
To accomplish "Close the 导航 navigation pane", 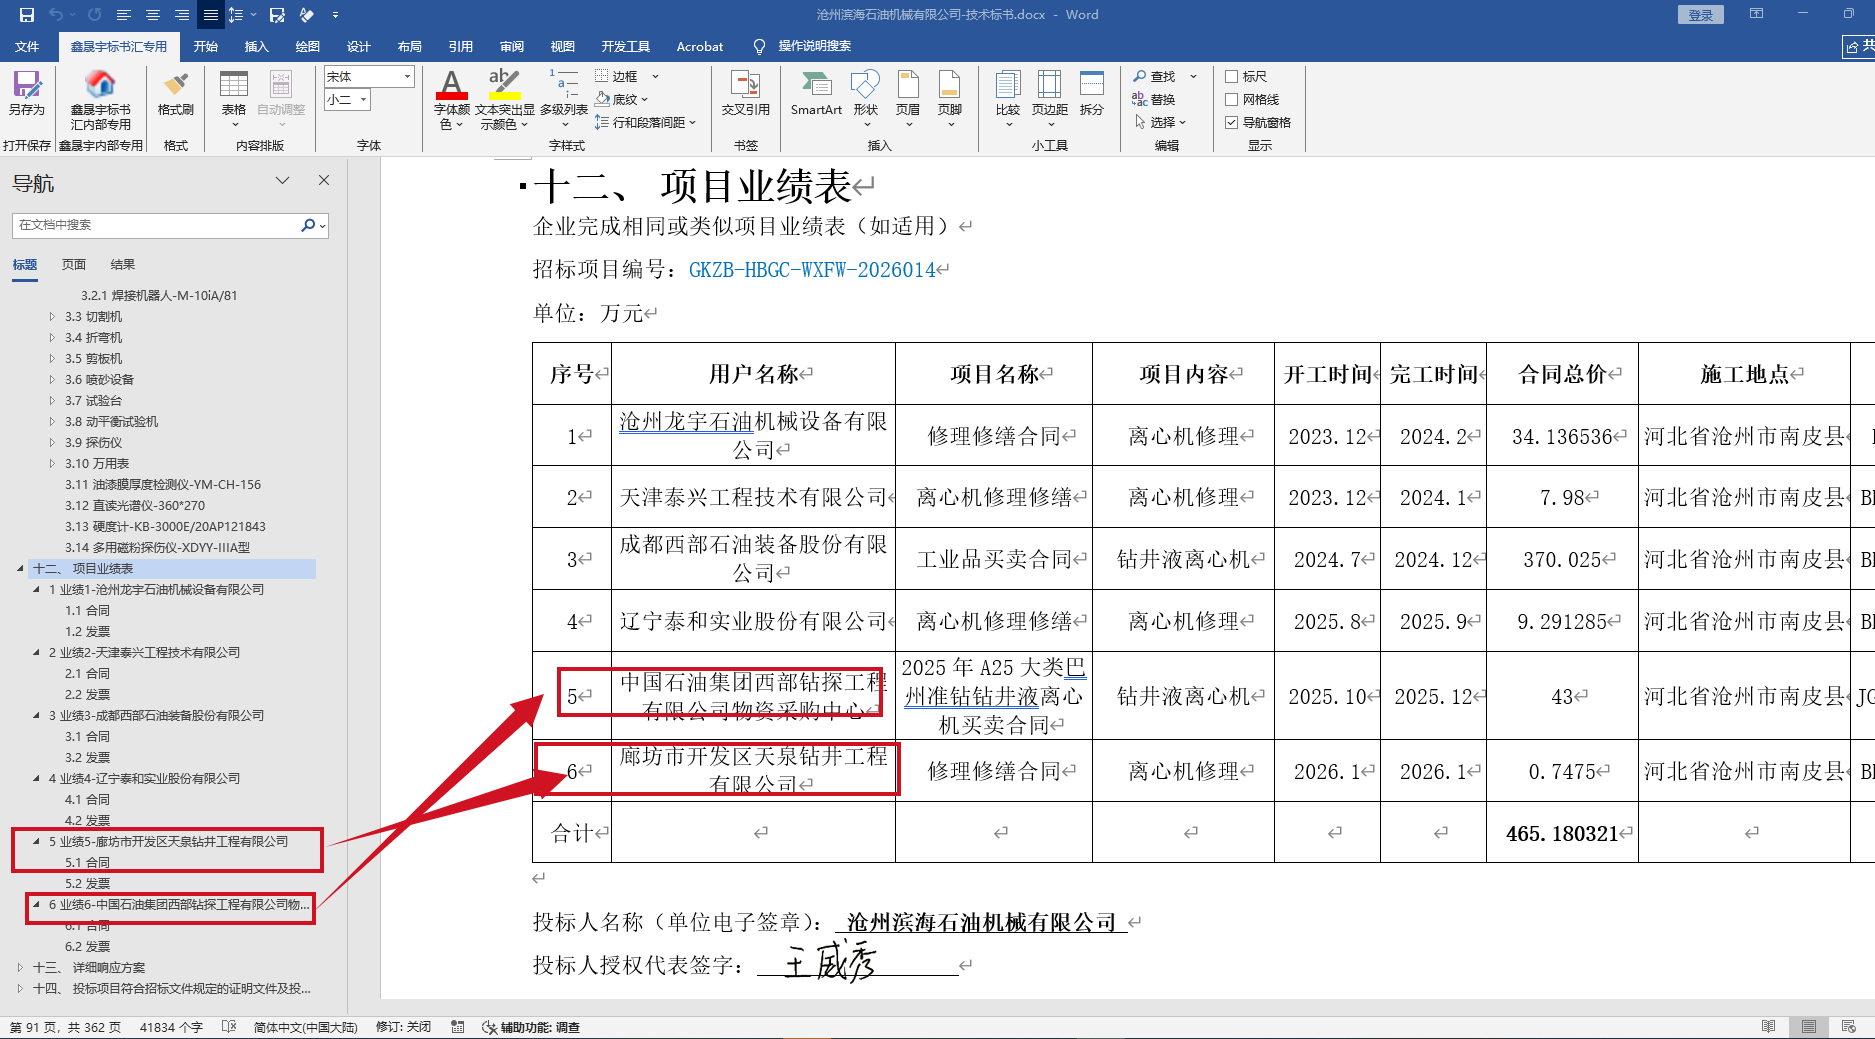I will pyautogui.click(x=324, y=180).
